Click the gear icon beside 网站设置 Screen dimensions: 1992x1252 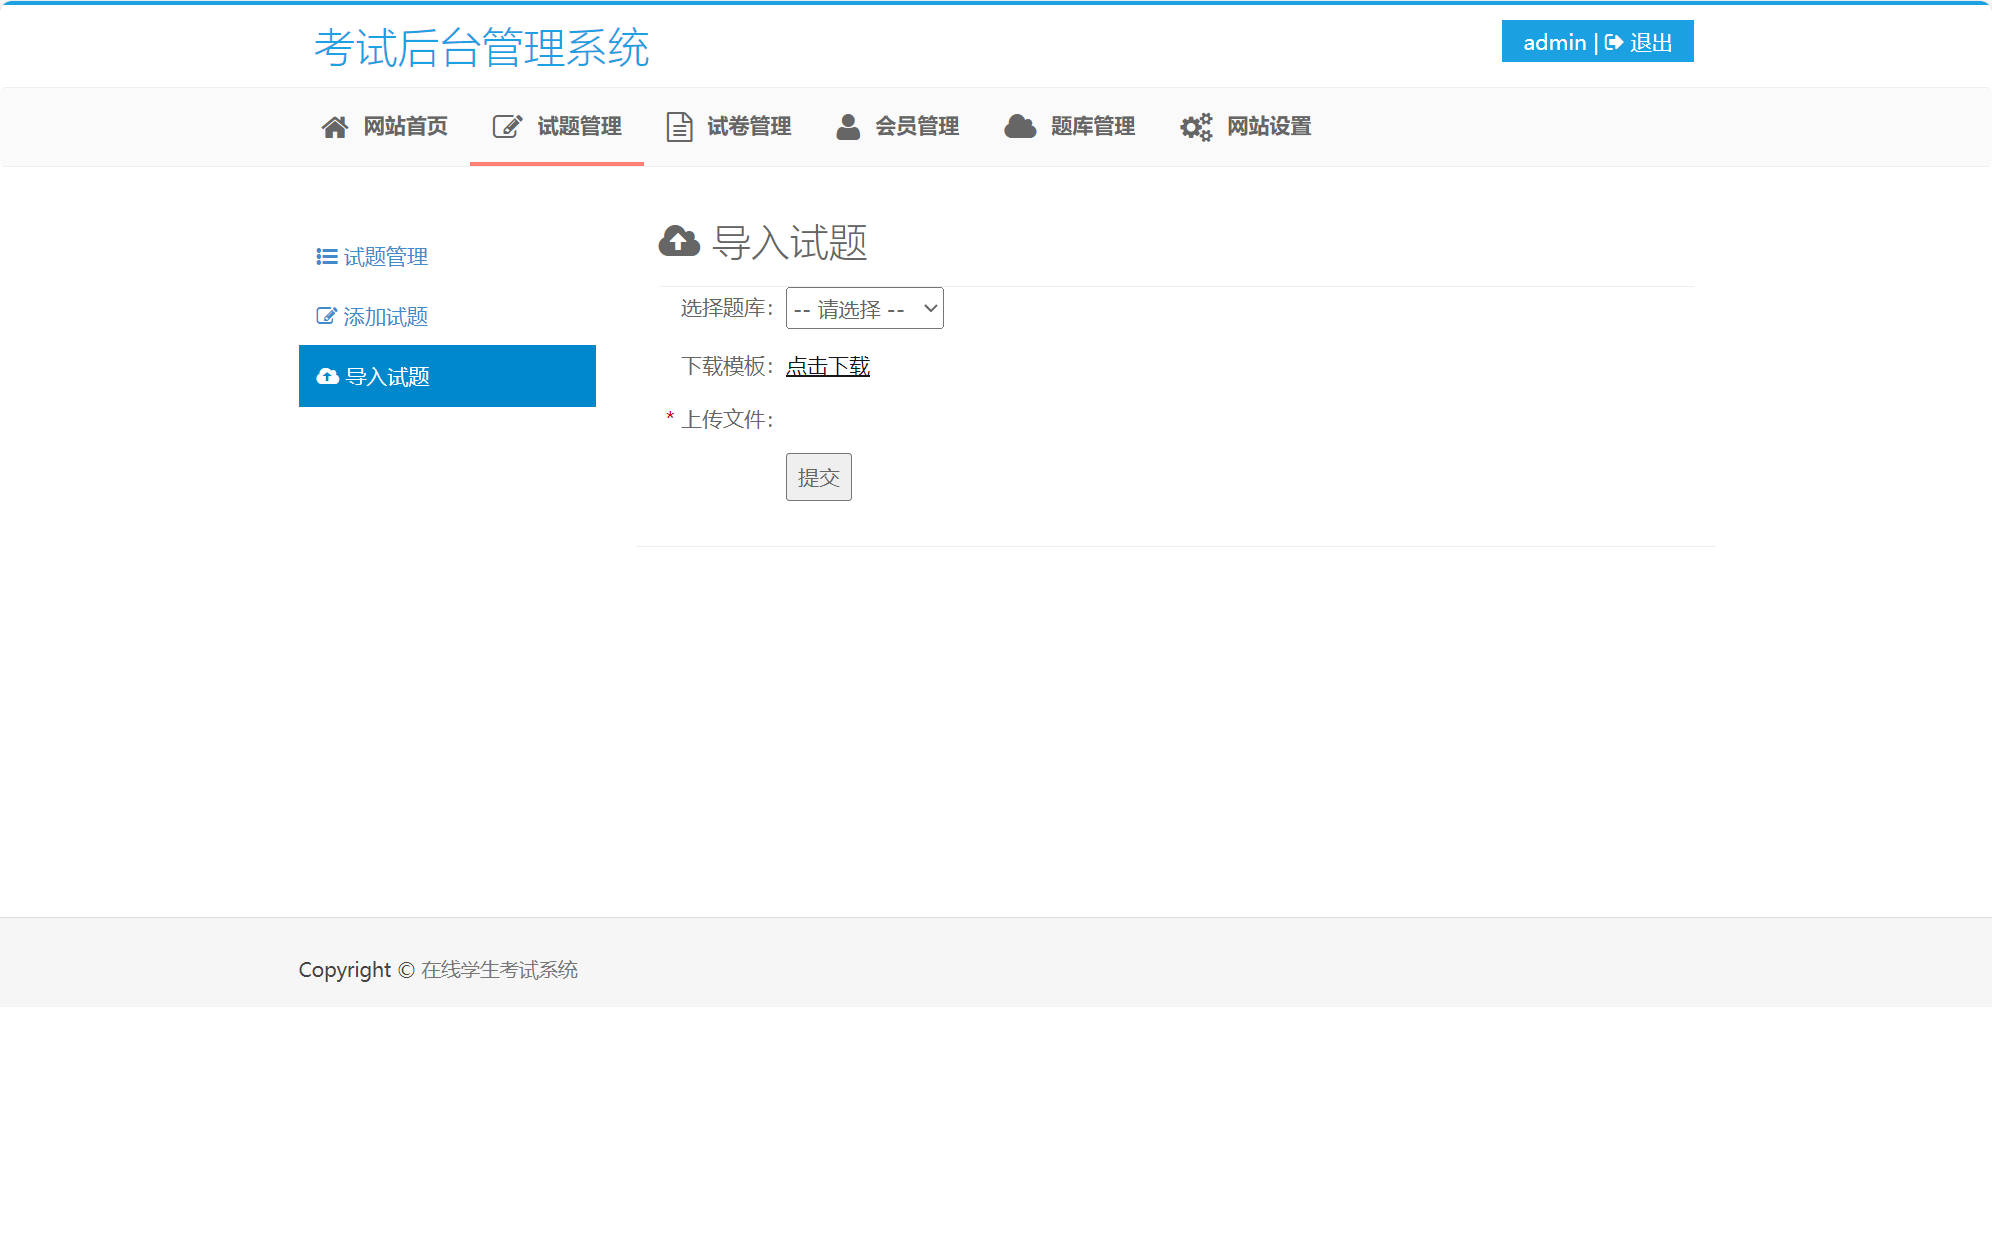click(1196, 126)
